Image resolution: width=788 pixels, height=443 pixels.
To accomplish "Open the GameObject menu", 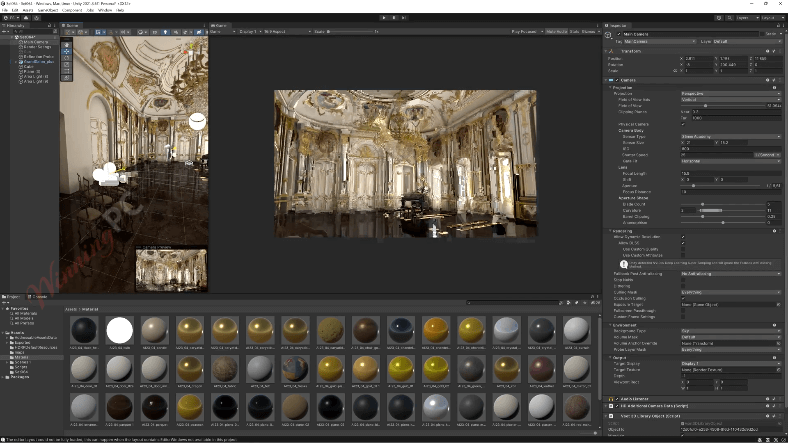I will tap(48, 10).
